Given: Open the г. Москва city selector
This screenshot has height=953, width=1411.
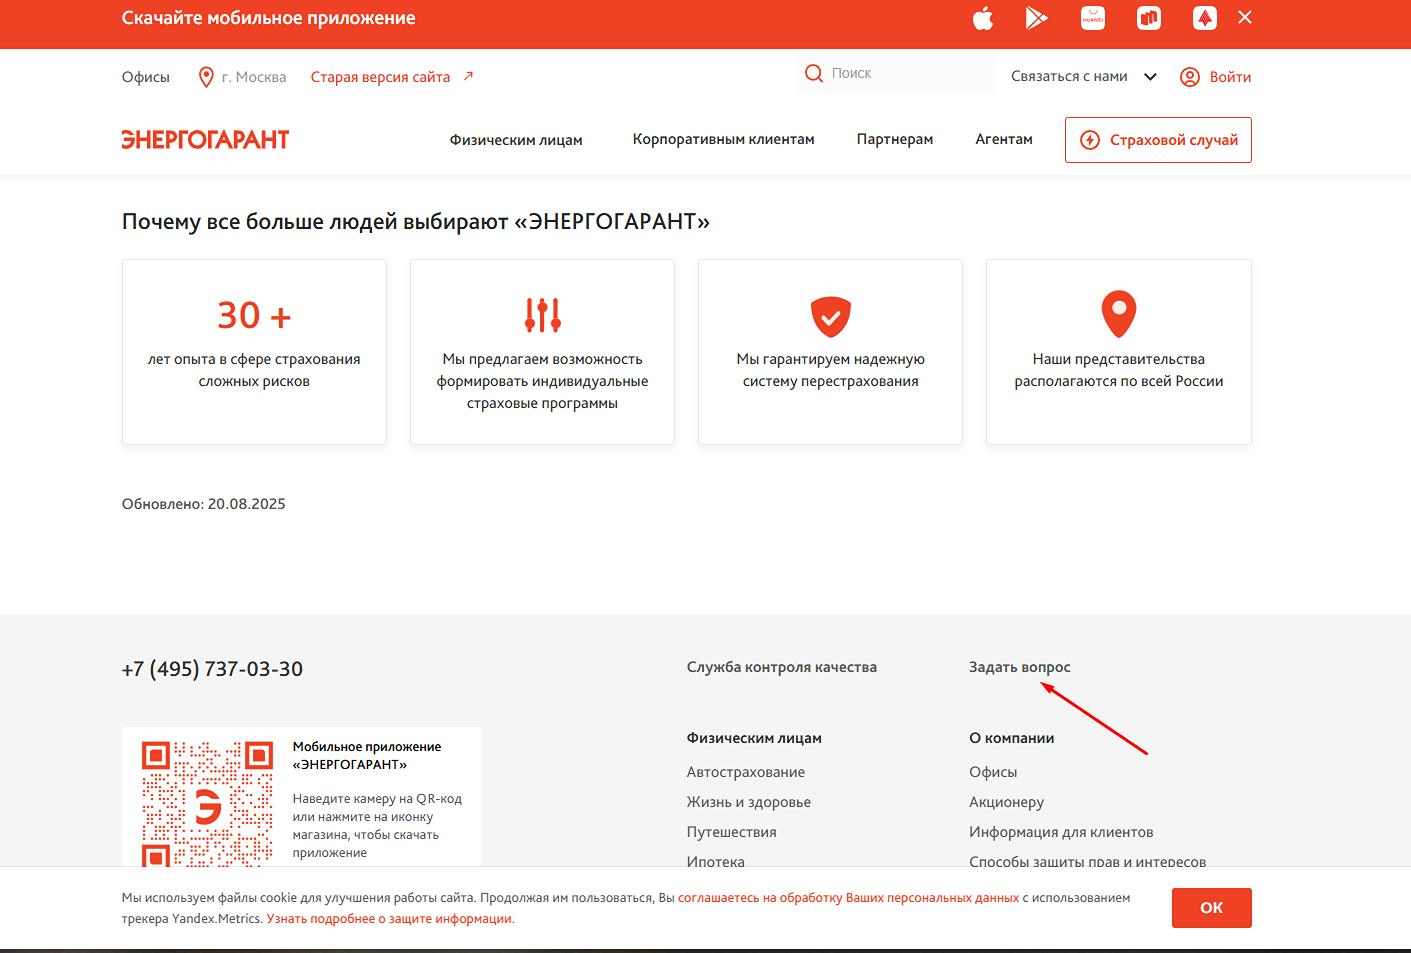Looking at the screenshot, I should 243,77.
